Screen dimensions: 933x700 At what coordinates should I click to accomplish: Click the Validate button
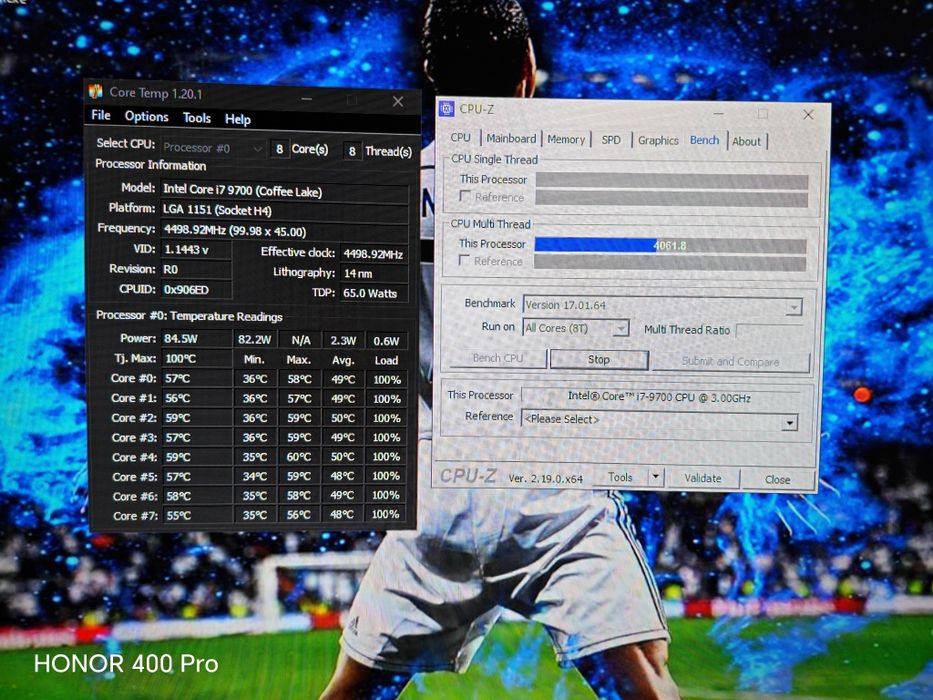pos(703,478)
